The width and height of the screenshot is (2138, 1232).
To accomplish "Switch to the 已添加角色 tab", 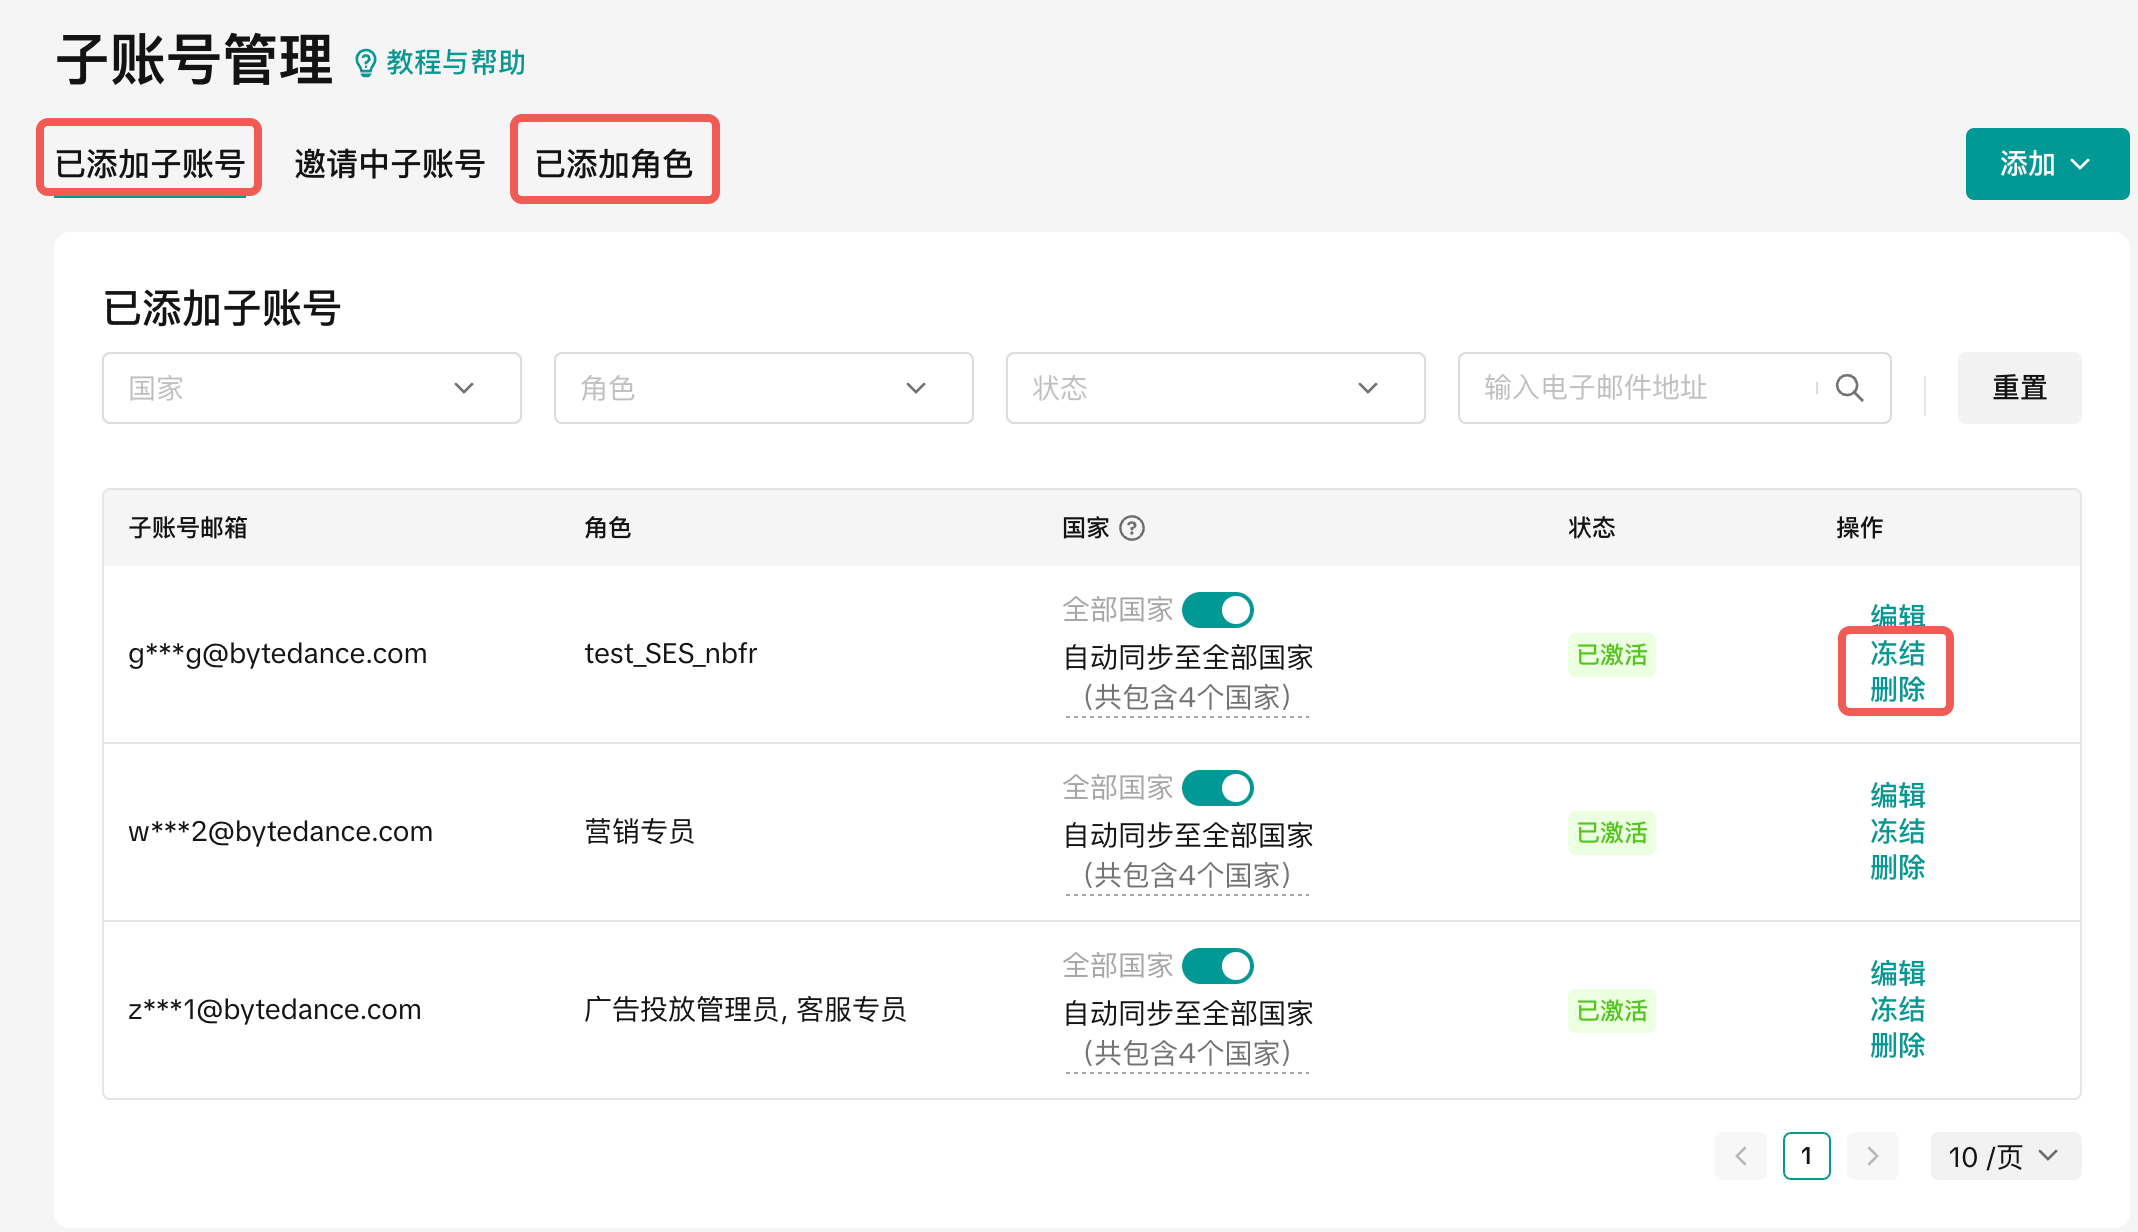I will pos(614,164).
